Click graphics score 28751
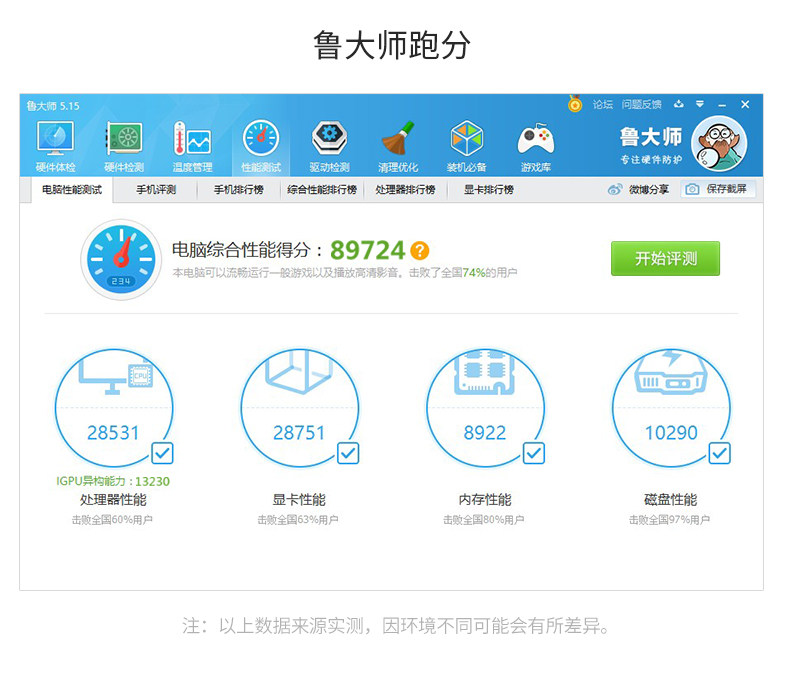Image resolution: width=790 pixels, height=687 pixels. tap(299, 433)
